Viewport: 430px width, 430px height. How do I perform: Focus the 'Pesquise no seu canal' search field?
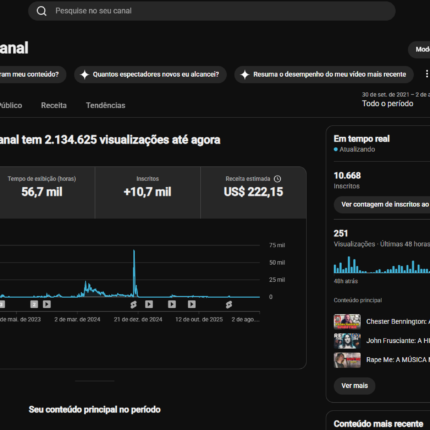coord(212,11)
